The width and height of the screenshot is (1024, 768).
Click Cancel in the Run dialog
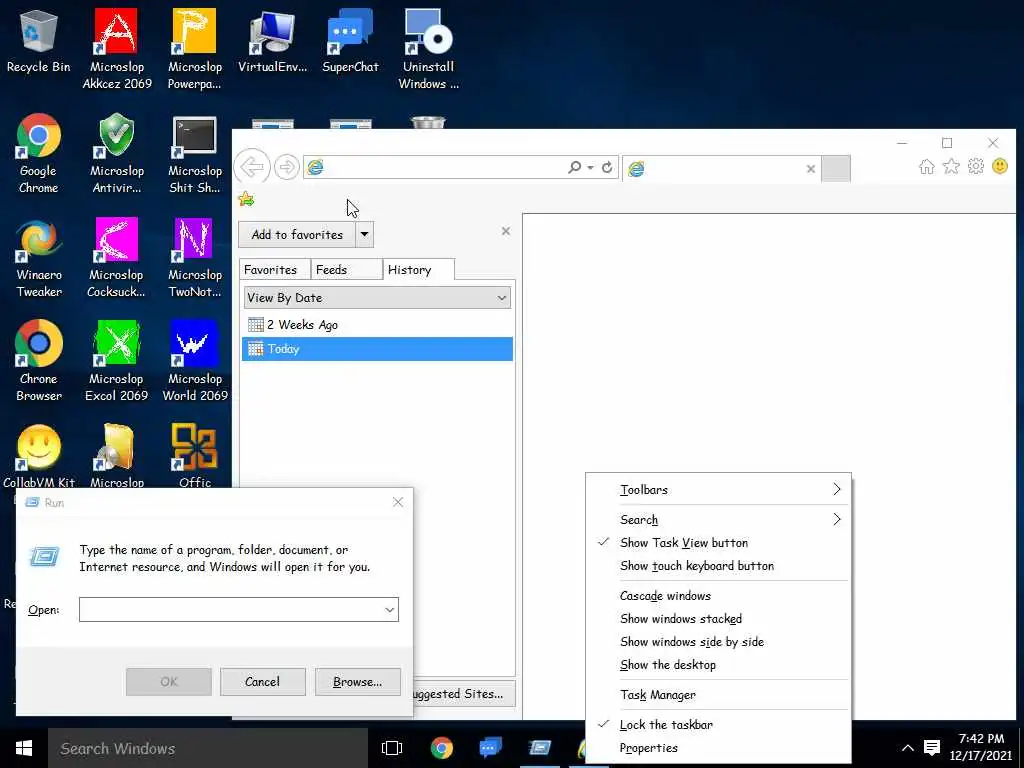pos(263,682)
